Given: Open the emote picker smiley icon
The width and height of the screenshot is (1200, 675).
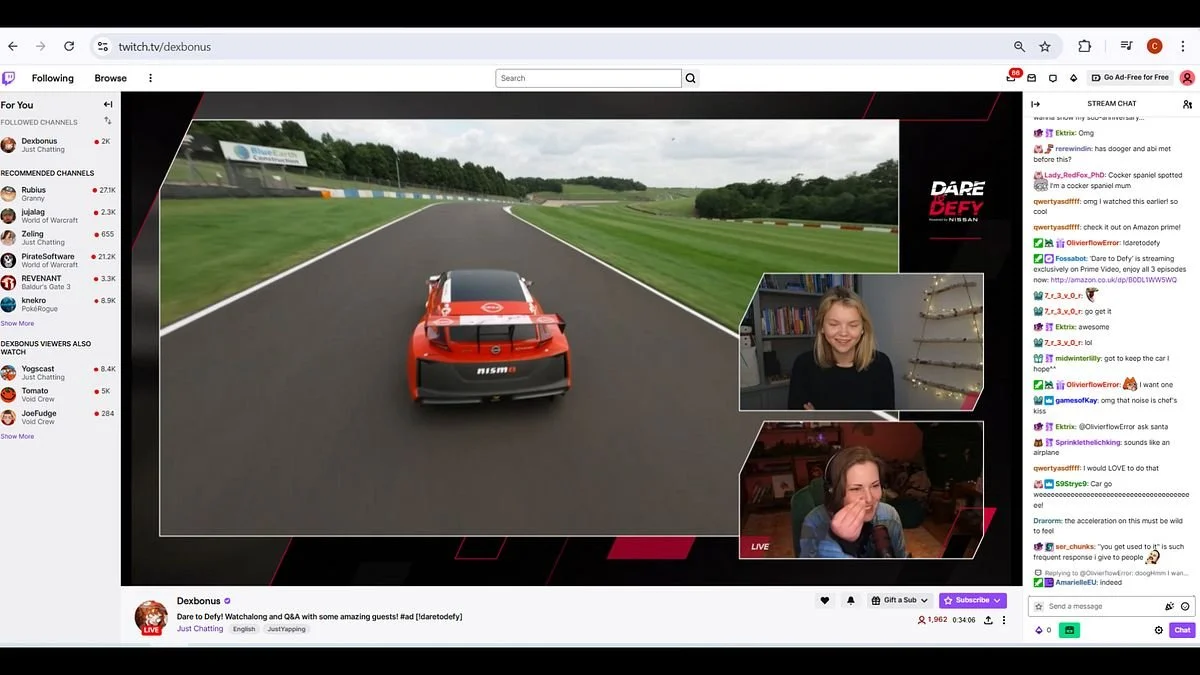Looking at the screenshot, I should pos(1185,606).
